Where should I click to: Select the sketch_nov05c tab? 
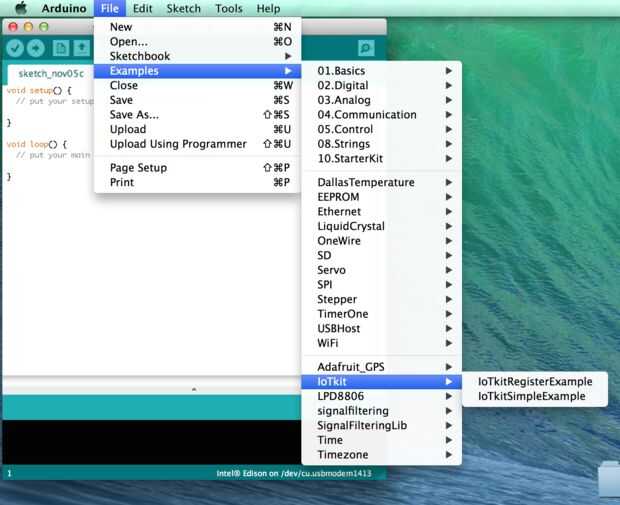[x=51, y=74]
